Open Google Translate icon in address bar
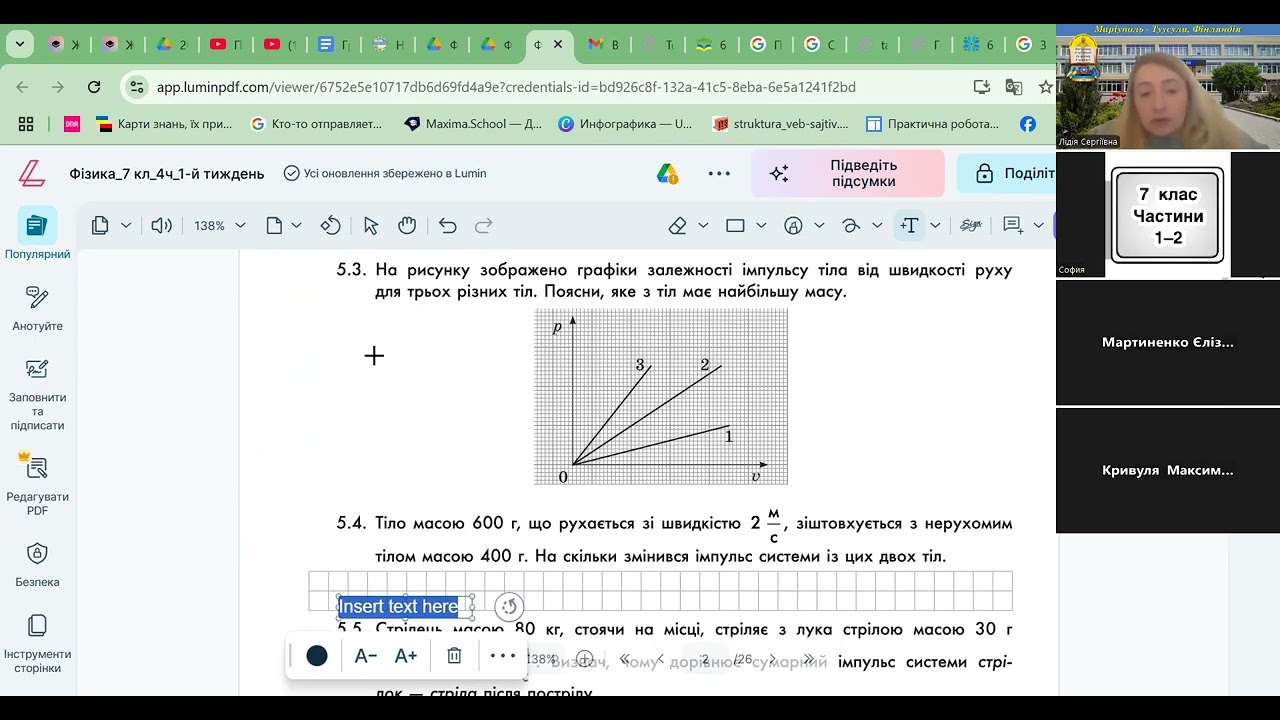This screenshot has height=720, width=1280. click(x=1014, y=87)
